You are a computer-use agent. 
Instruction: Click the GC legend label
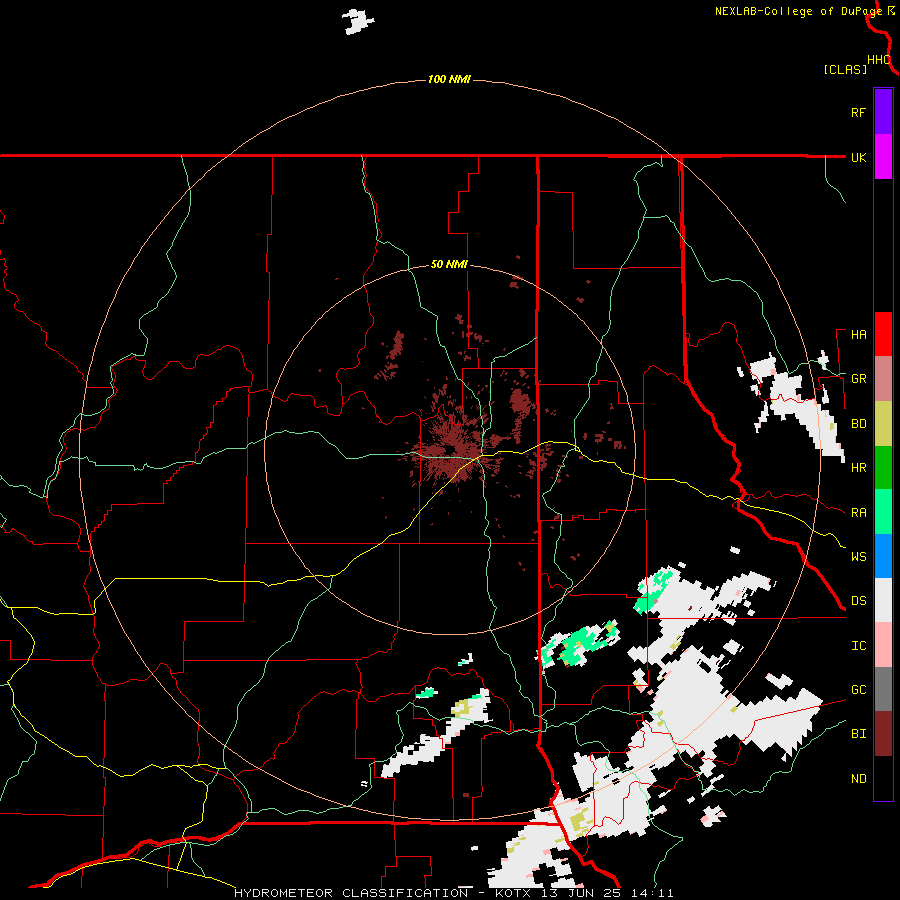click(858, 690)
